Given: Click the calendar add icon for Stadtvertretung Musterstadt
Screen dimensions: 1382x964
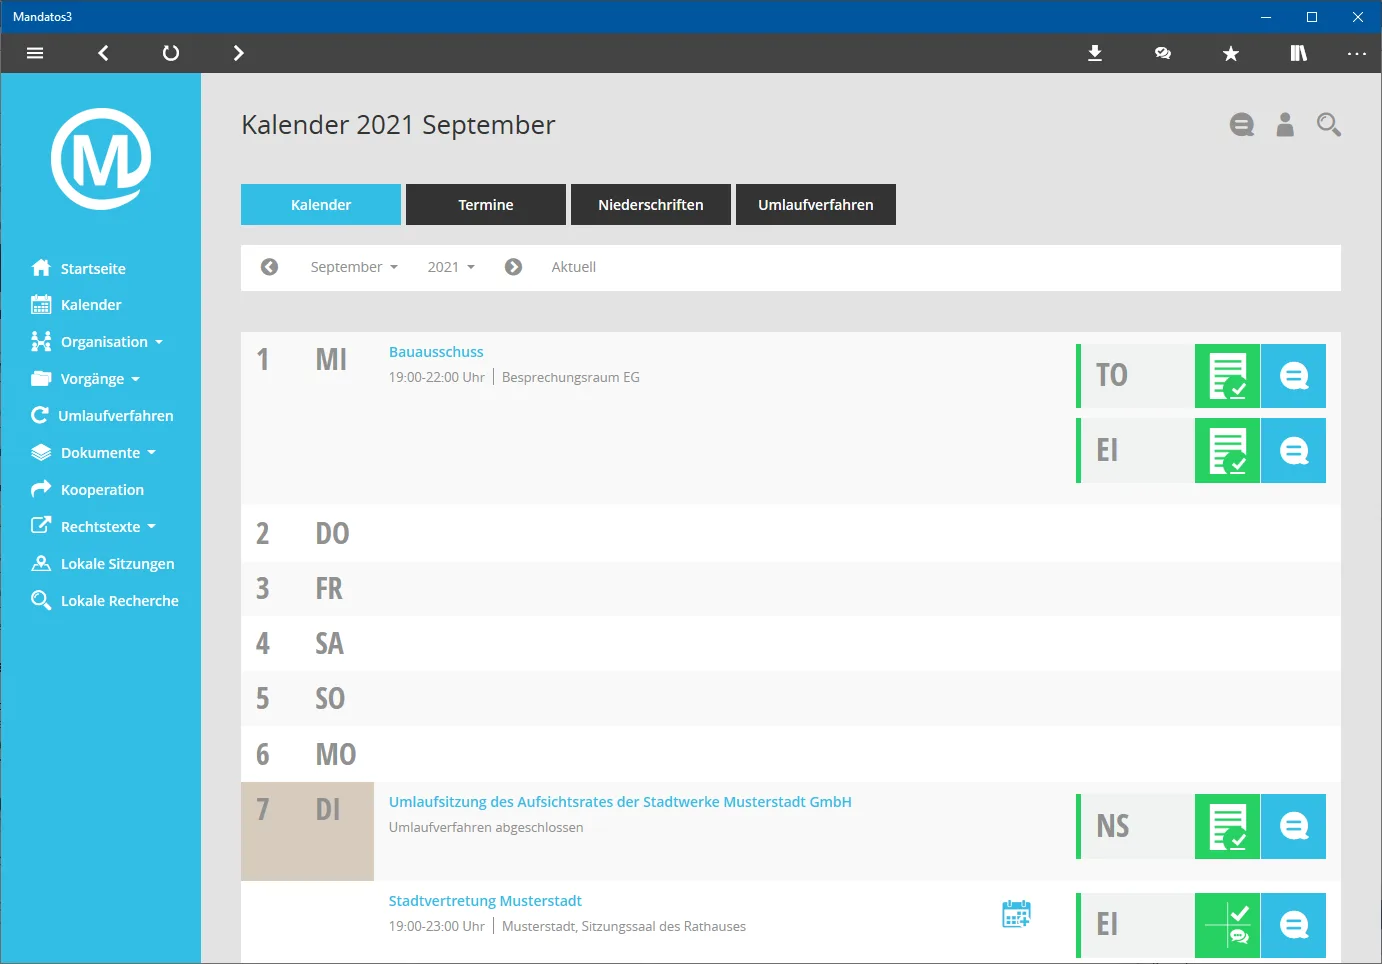Looking at the screenshot, I should pos(1016,913).
